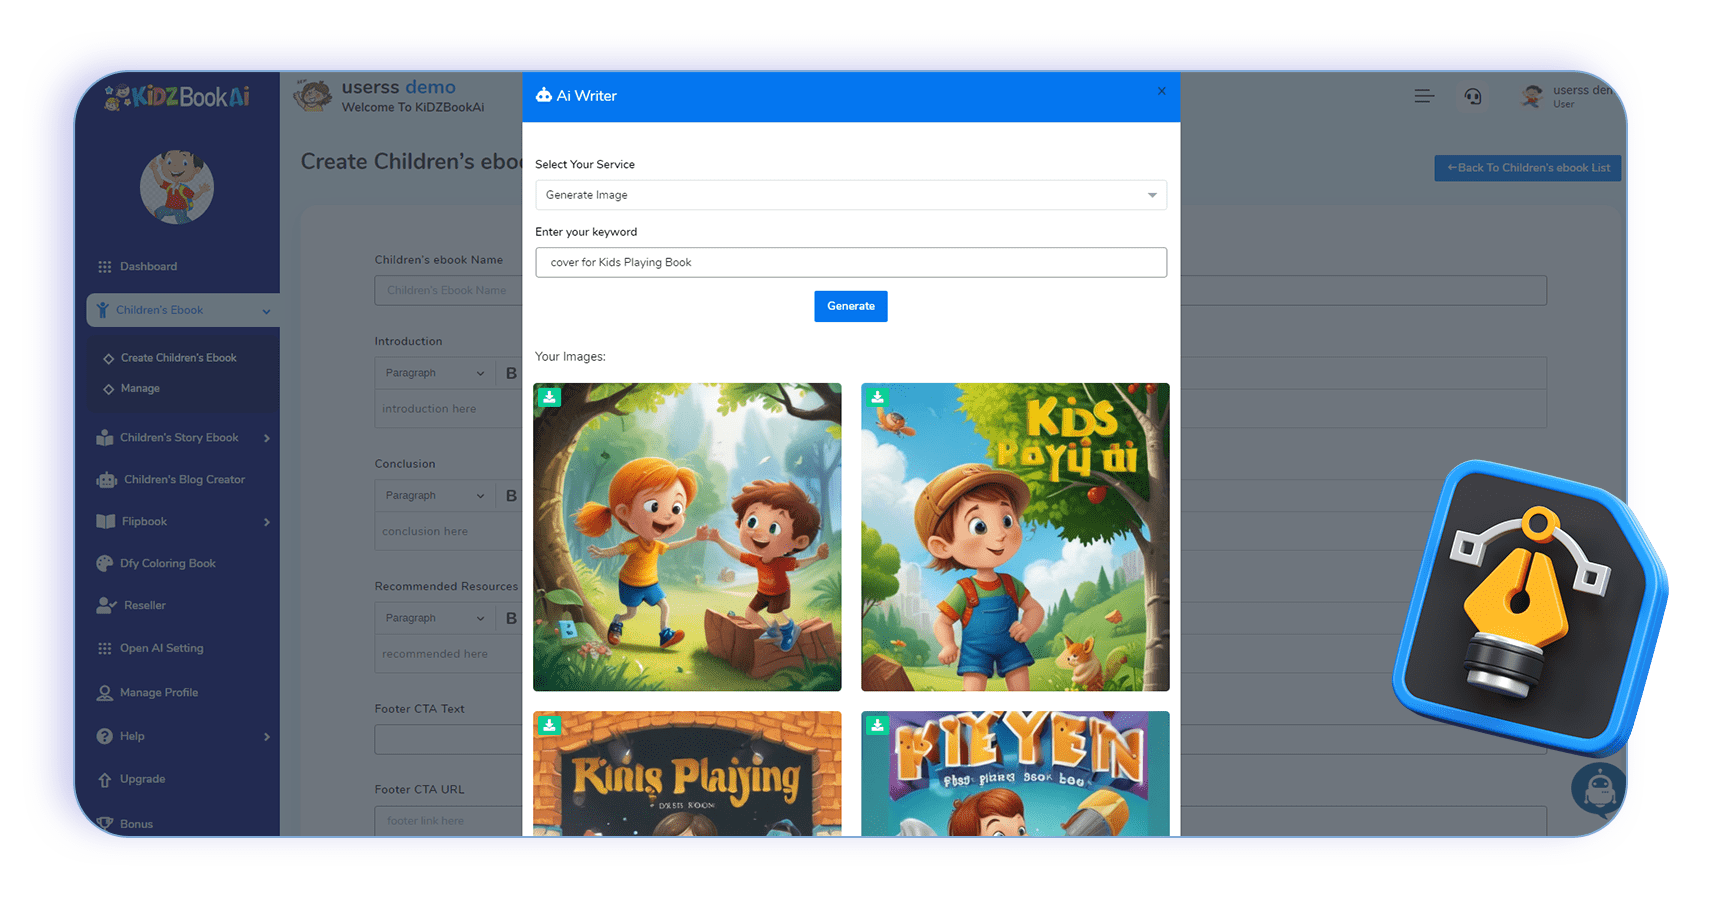Download the bottom-right teal cover image
Image resolution: width=1720 pixels, height=917 pixels.
point(877,725)
